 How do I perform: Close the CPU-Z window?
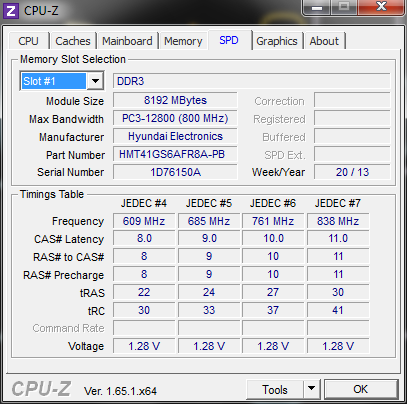pyautogui.click(x=381, y=7)
